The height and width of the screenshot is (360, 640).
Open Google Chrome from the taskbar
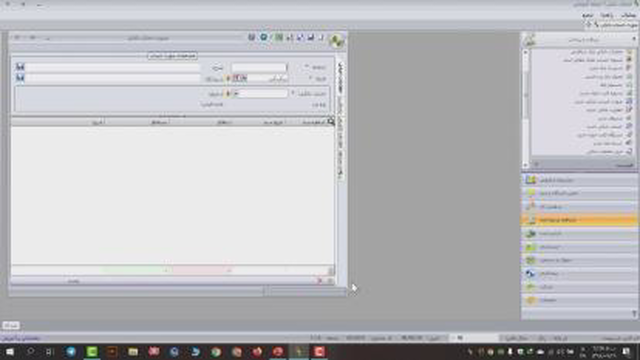point(216,351)
